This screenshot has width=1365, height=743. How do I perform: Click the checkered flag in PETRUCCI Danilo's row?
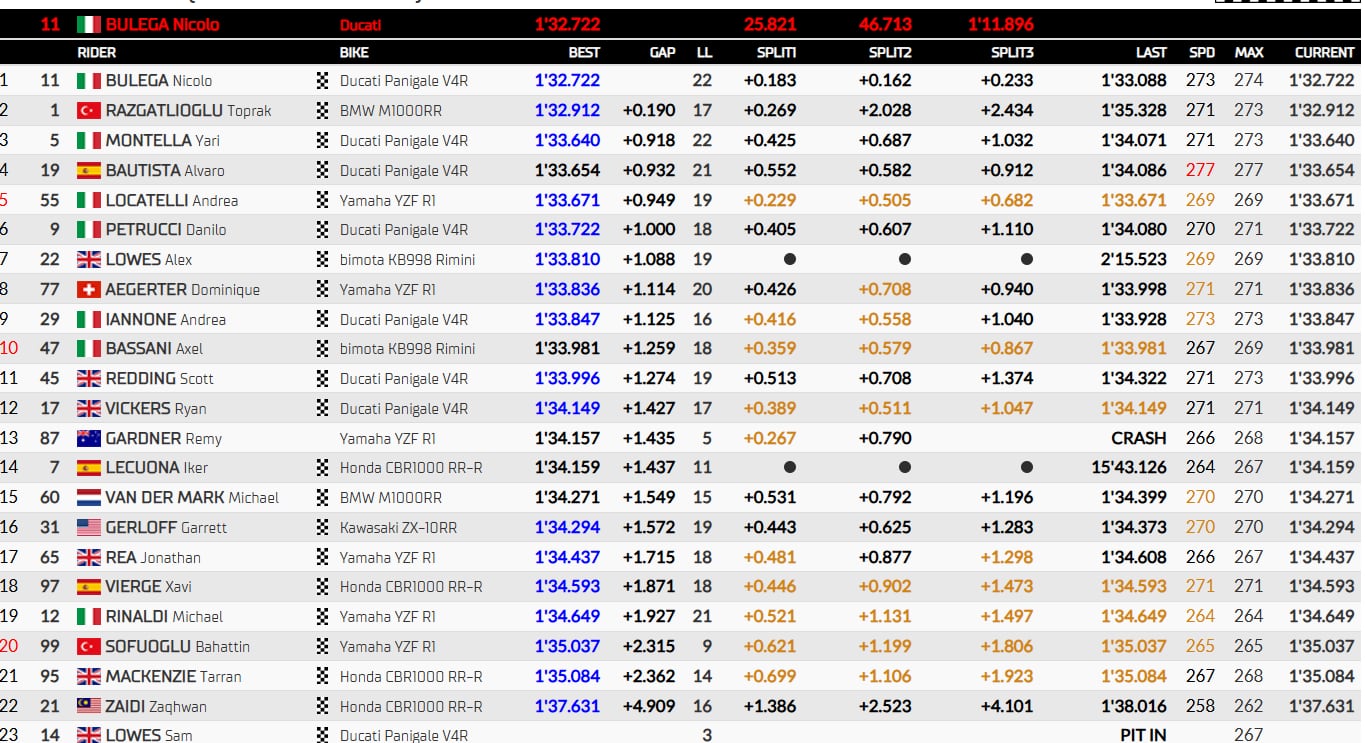click(x=323, y=230)
